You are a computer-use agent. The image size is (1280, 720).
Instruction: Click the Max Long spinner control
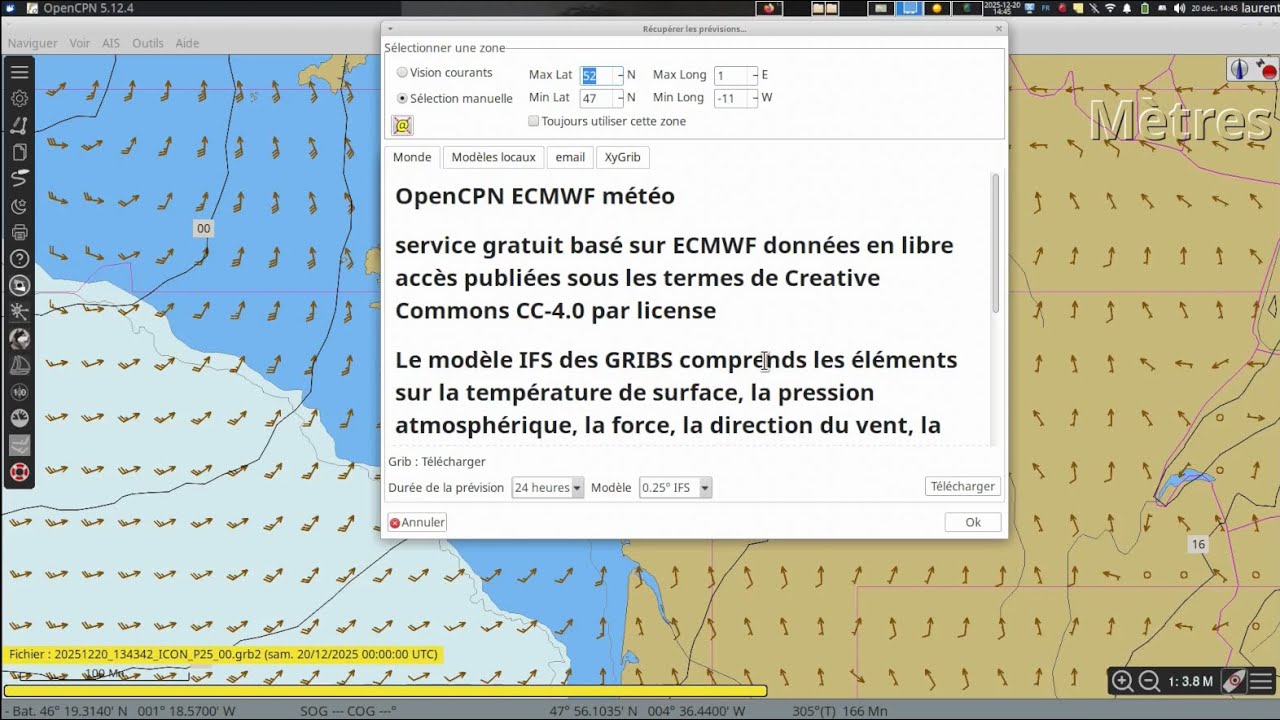pyautogui.click(x=754, y=75)
